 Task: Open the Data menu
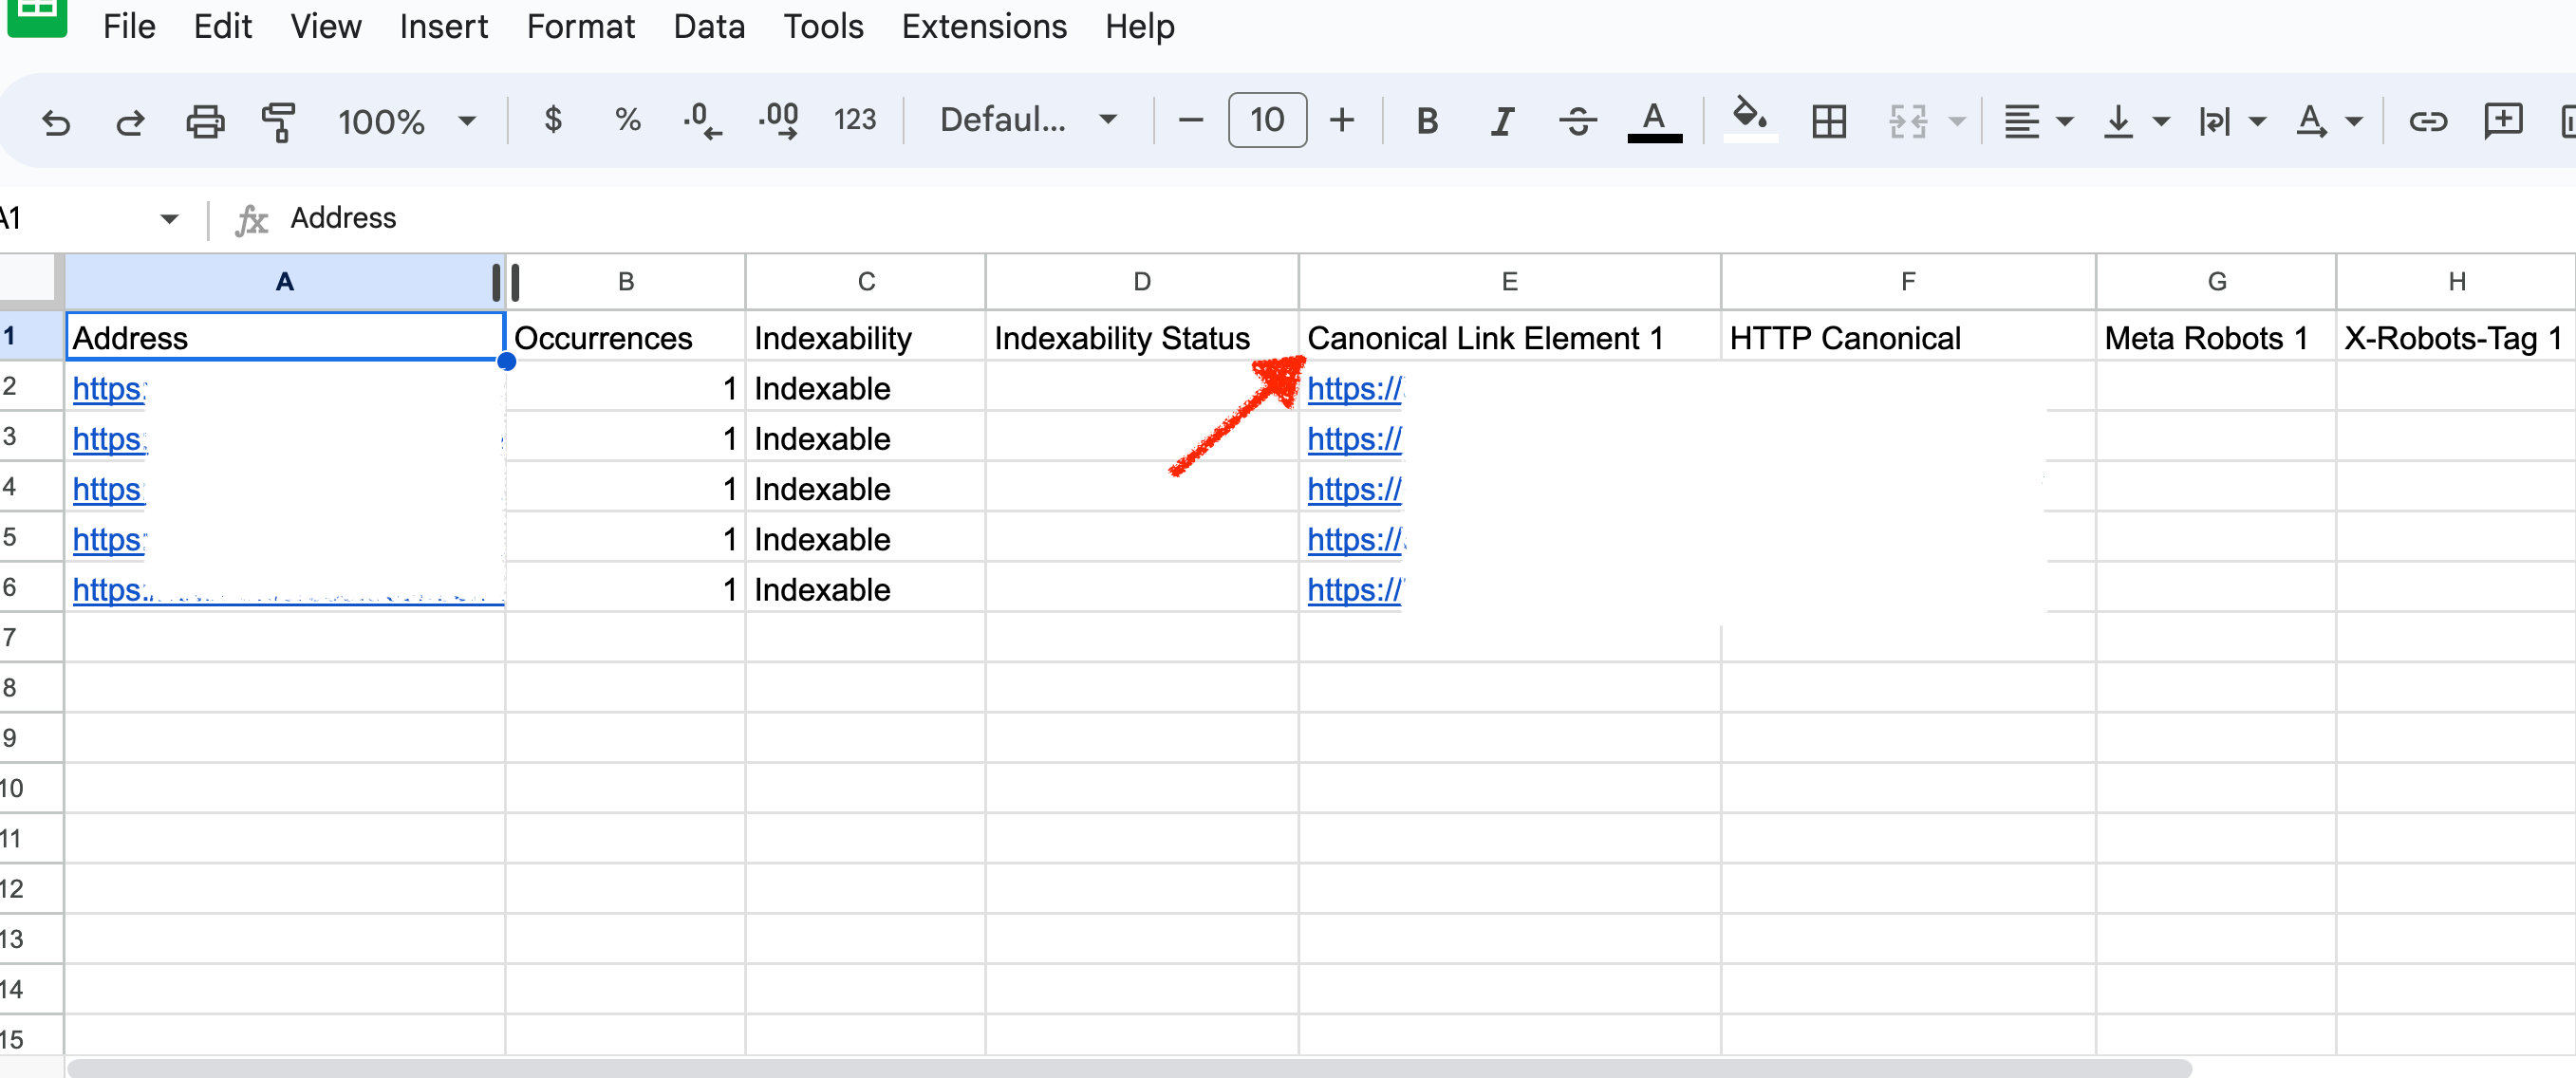(709, 26)
